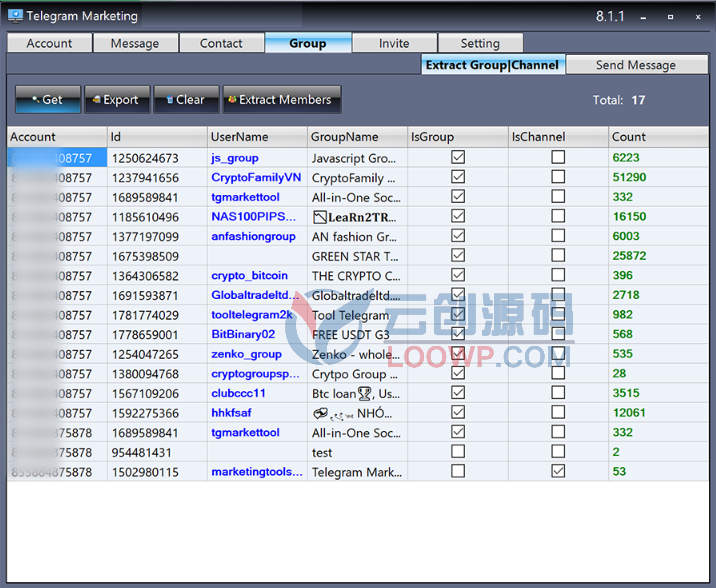Switch to the Send Message sub-tab
Screen dimensions: 716x588
[x=636, y=65]
